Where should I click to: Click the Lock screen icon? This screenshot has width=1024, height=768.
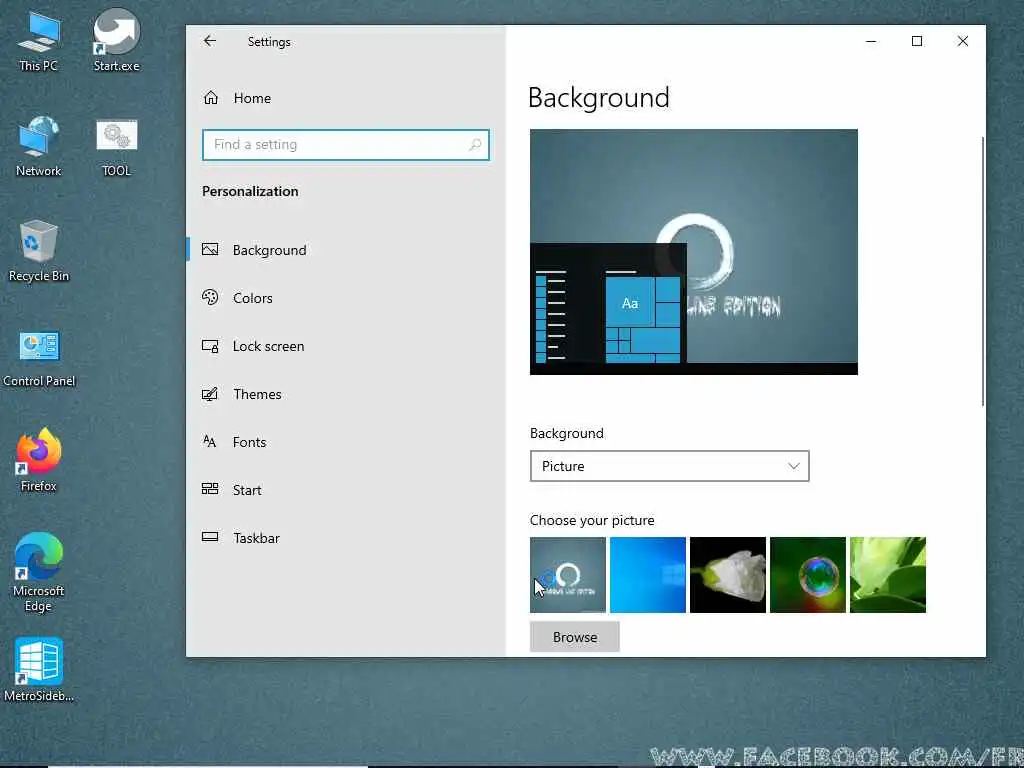click(210, 346)
